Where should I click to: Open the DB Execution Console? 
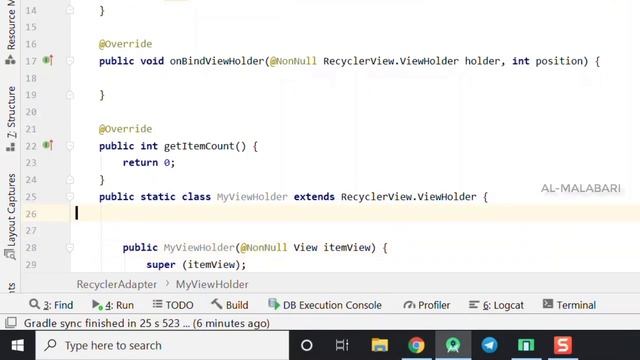point(325,305)
